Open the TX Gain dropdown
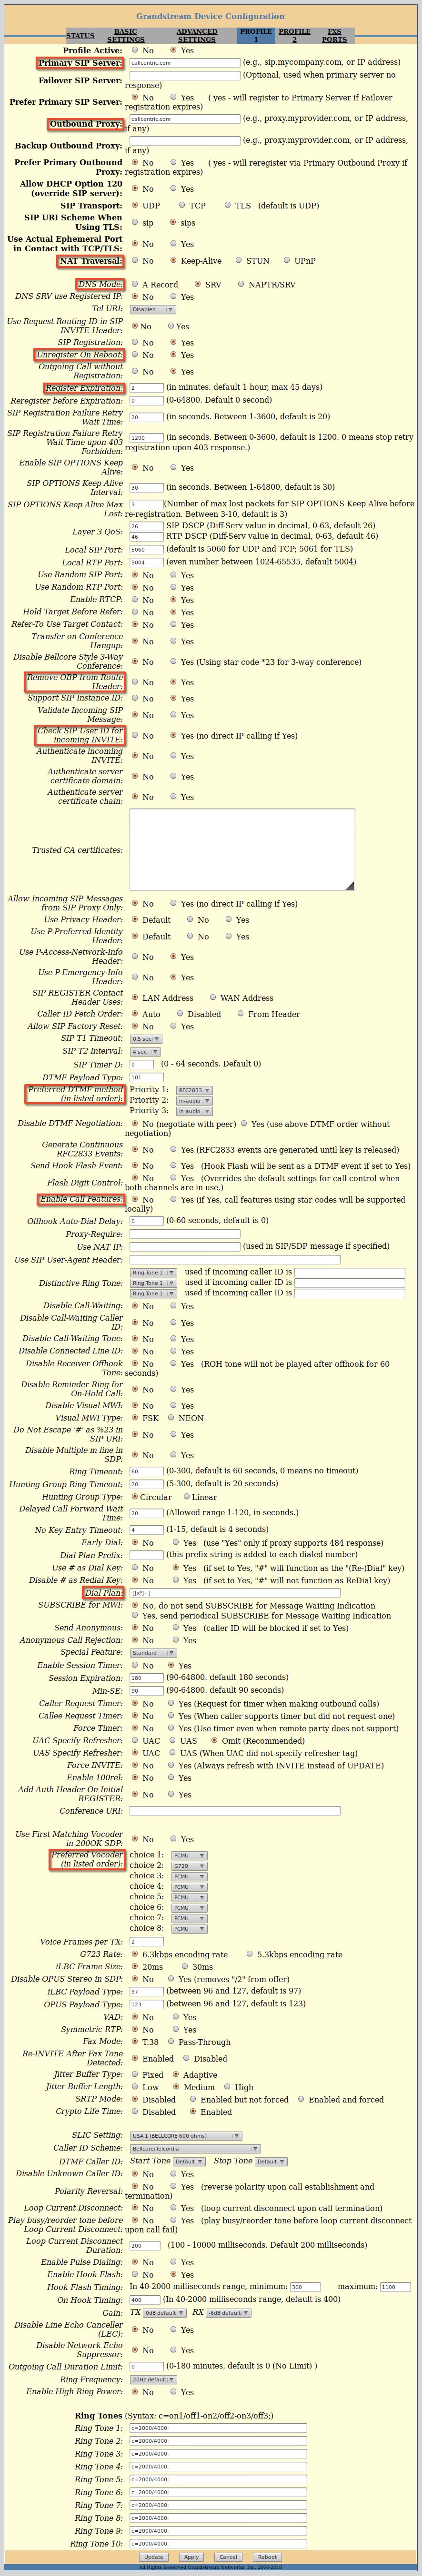The image size is (422, 2576). point(165,2313)
